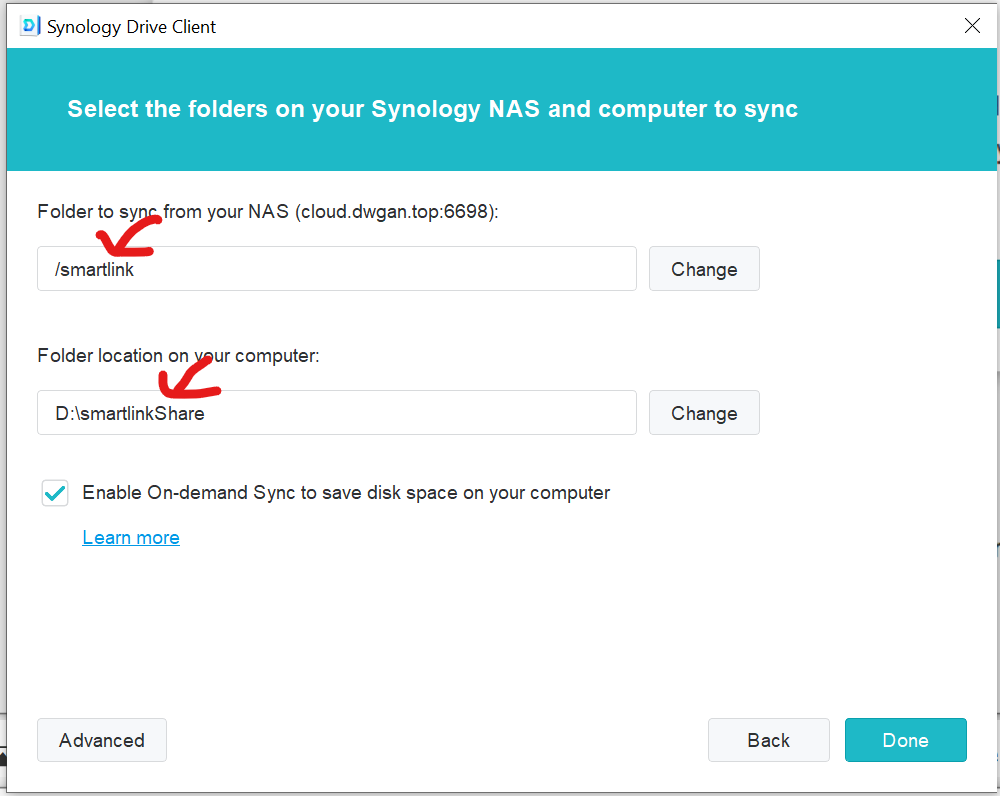Click the red arrow pointing to /smartlink
Screen dimensions: 1000x796
128,237
